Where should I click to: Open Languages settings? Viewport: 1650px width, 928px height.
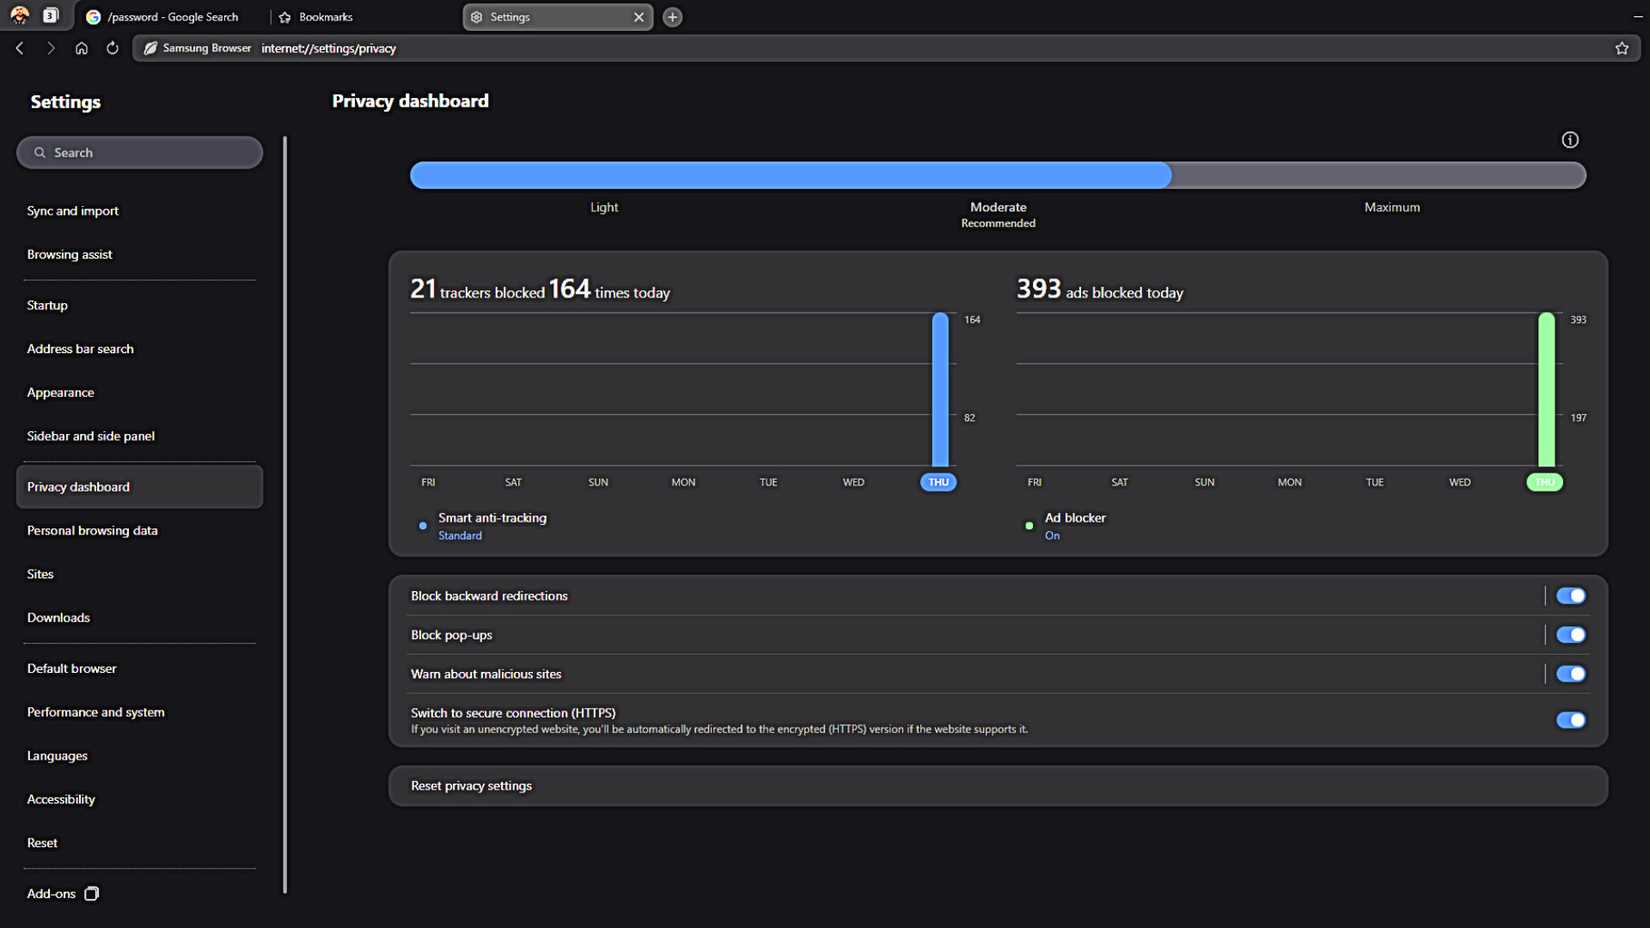(x=140, y=756)
